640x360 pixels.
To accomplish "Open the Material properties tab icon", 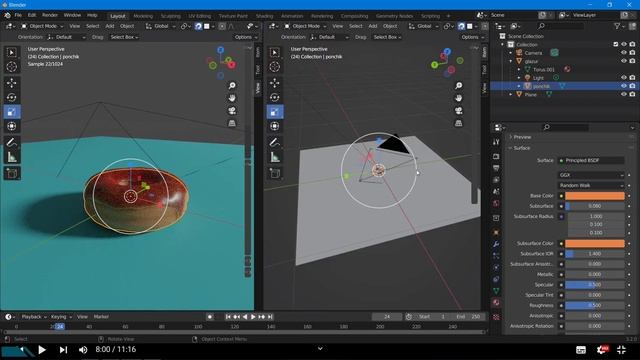I will tap(496, 302).
